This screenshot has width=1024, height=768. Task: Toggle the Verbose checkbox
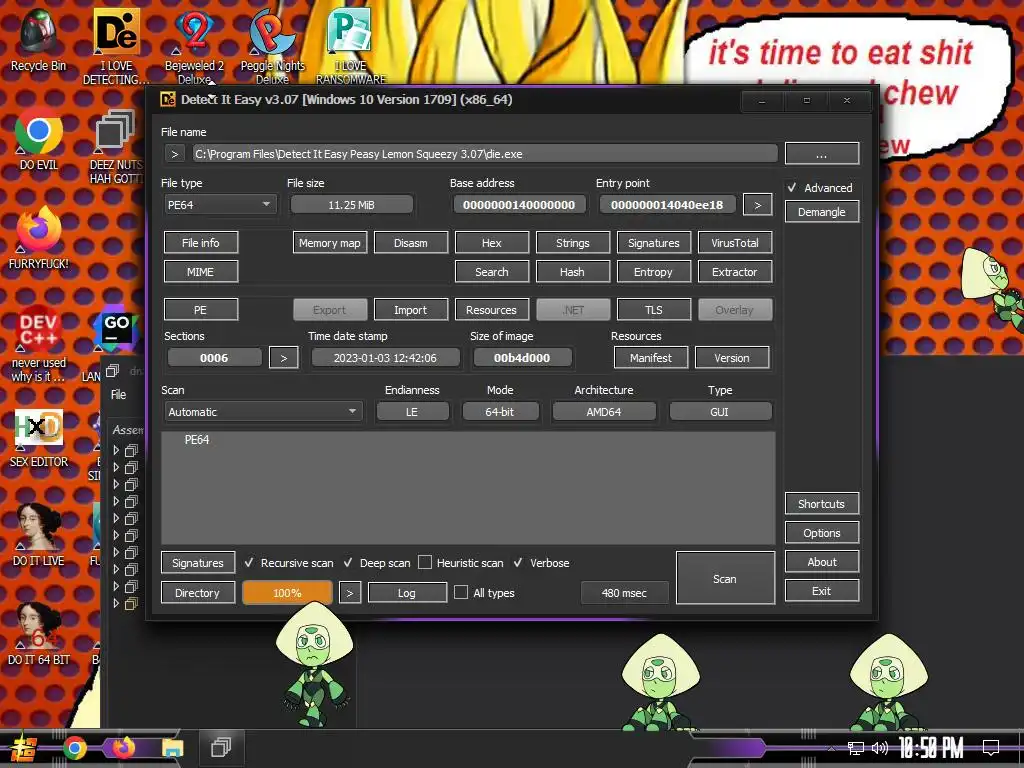coord(518,562)
